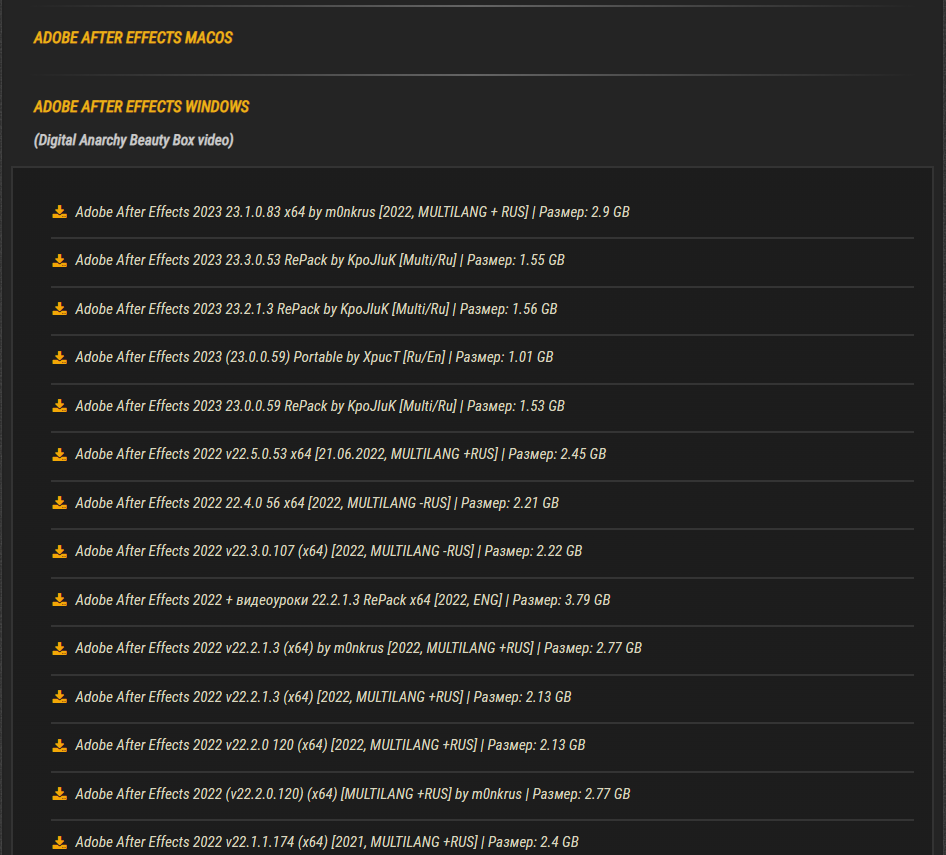Open After Effects 2022 v22.3.0.107 (x64) link
The width and height of the screenshot is (946, 855).
click(329, 551)
